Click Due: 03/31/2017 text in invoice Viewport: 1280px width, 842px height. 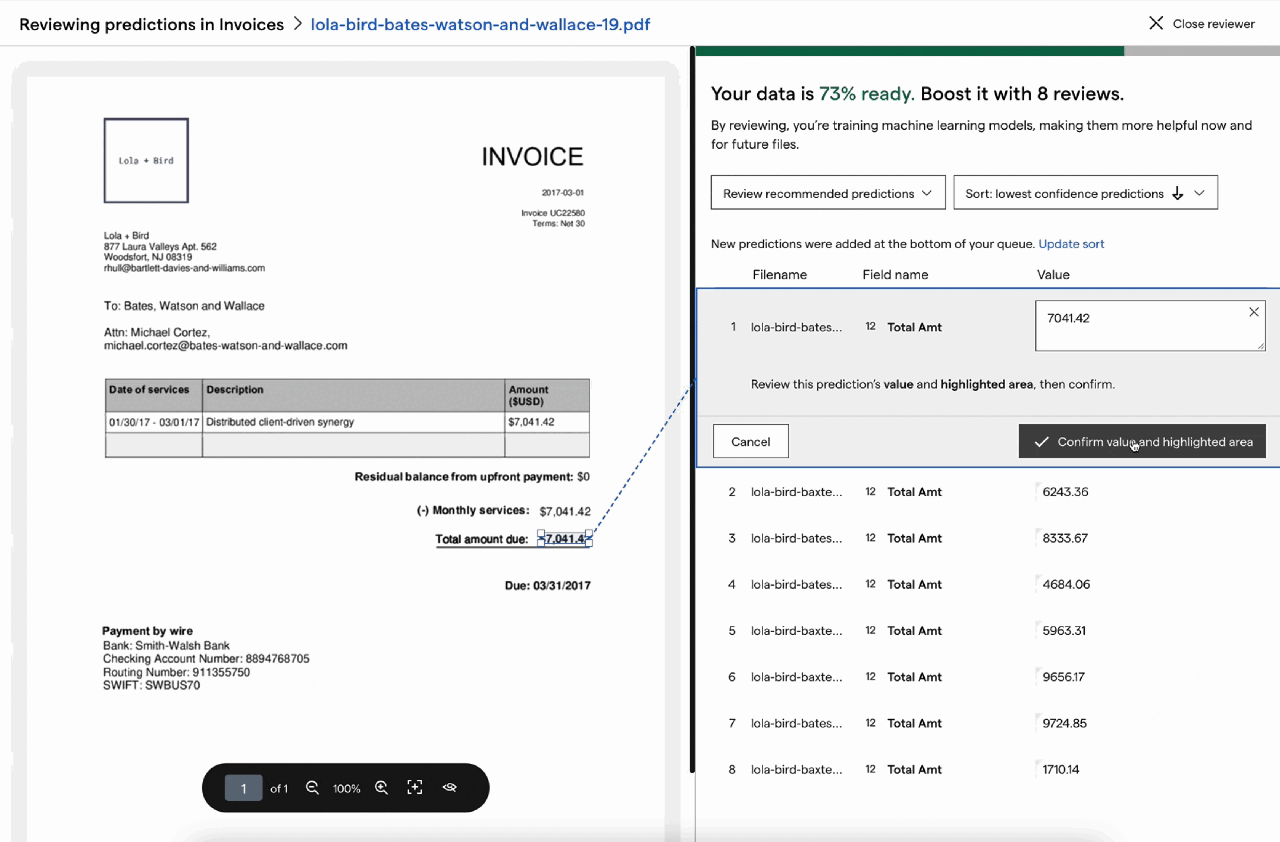click(547, 586)
